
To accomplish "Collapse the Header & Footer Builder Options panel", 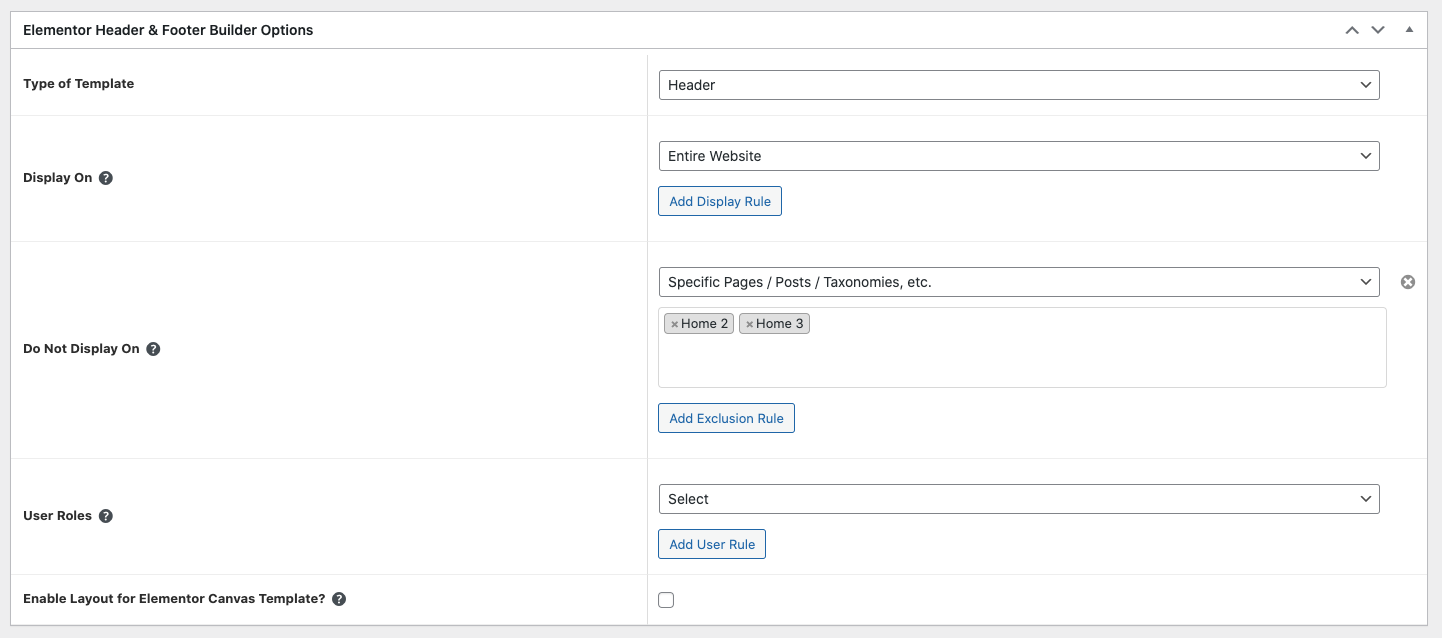I will pyautogui.click(x=1409, y=30).
